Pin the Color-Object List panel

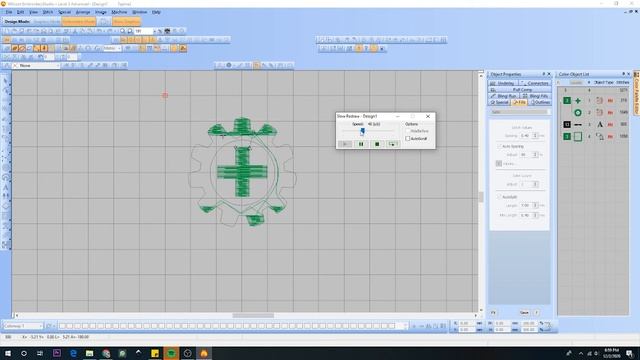click(x=623, y=74)
